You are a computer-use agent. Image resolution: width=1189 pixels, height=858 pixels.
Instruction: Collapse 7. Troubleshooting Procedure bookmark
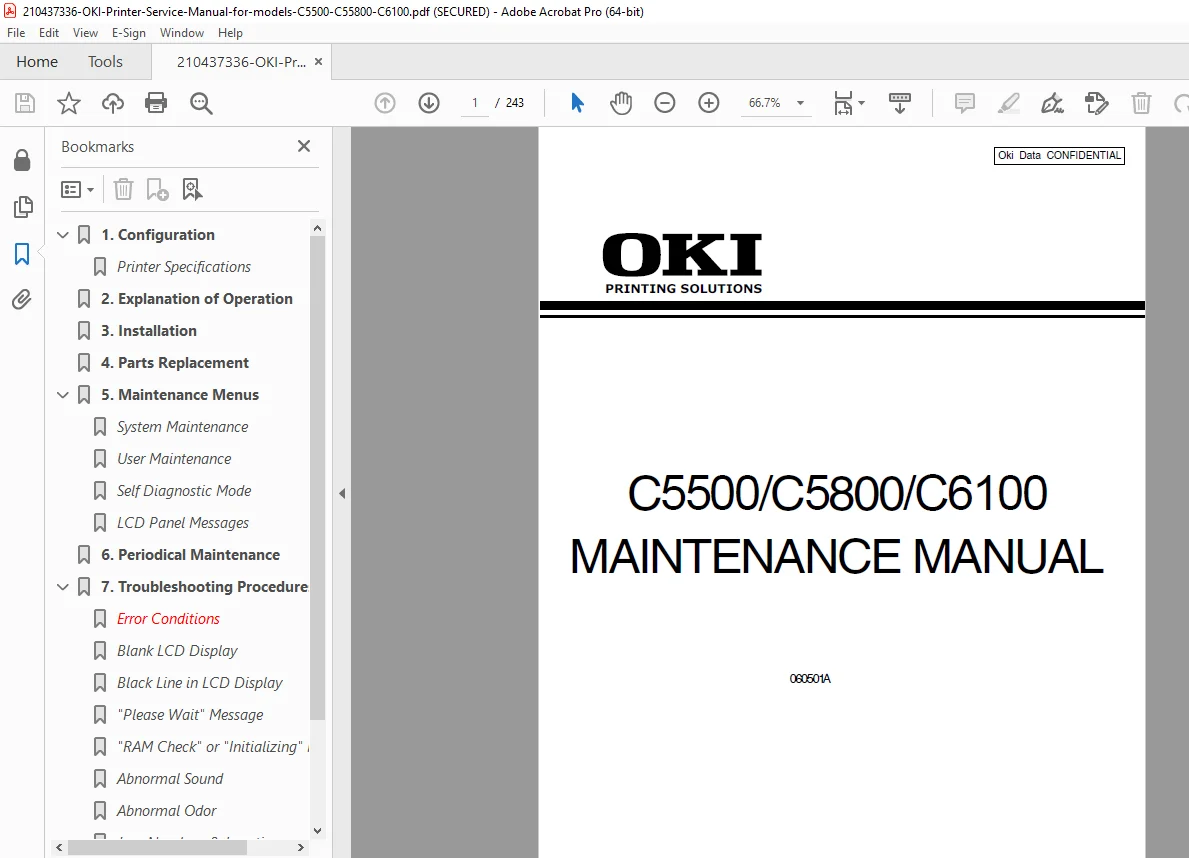63,587
